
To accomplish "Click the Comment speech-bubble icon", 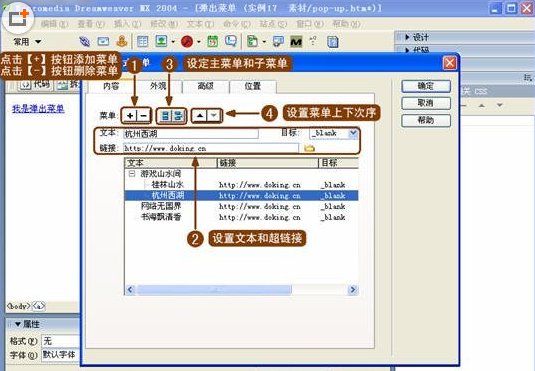I will tap(231, 41).
